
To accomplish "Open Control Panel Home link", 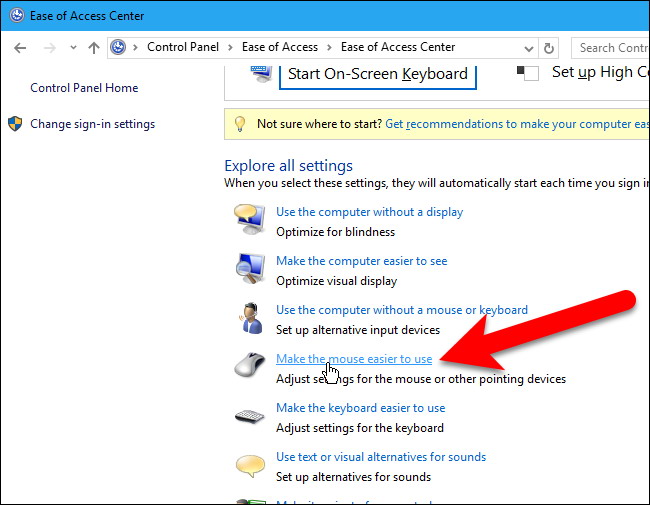I will coord(84,88).
